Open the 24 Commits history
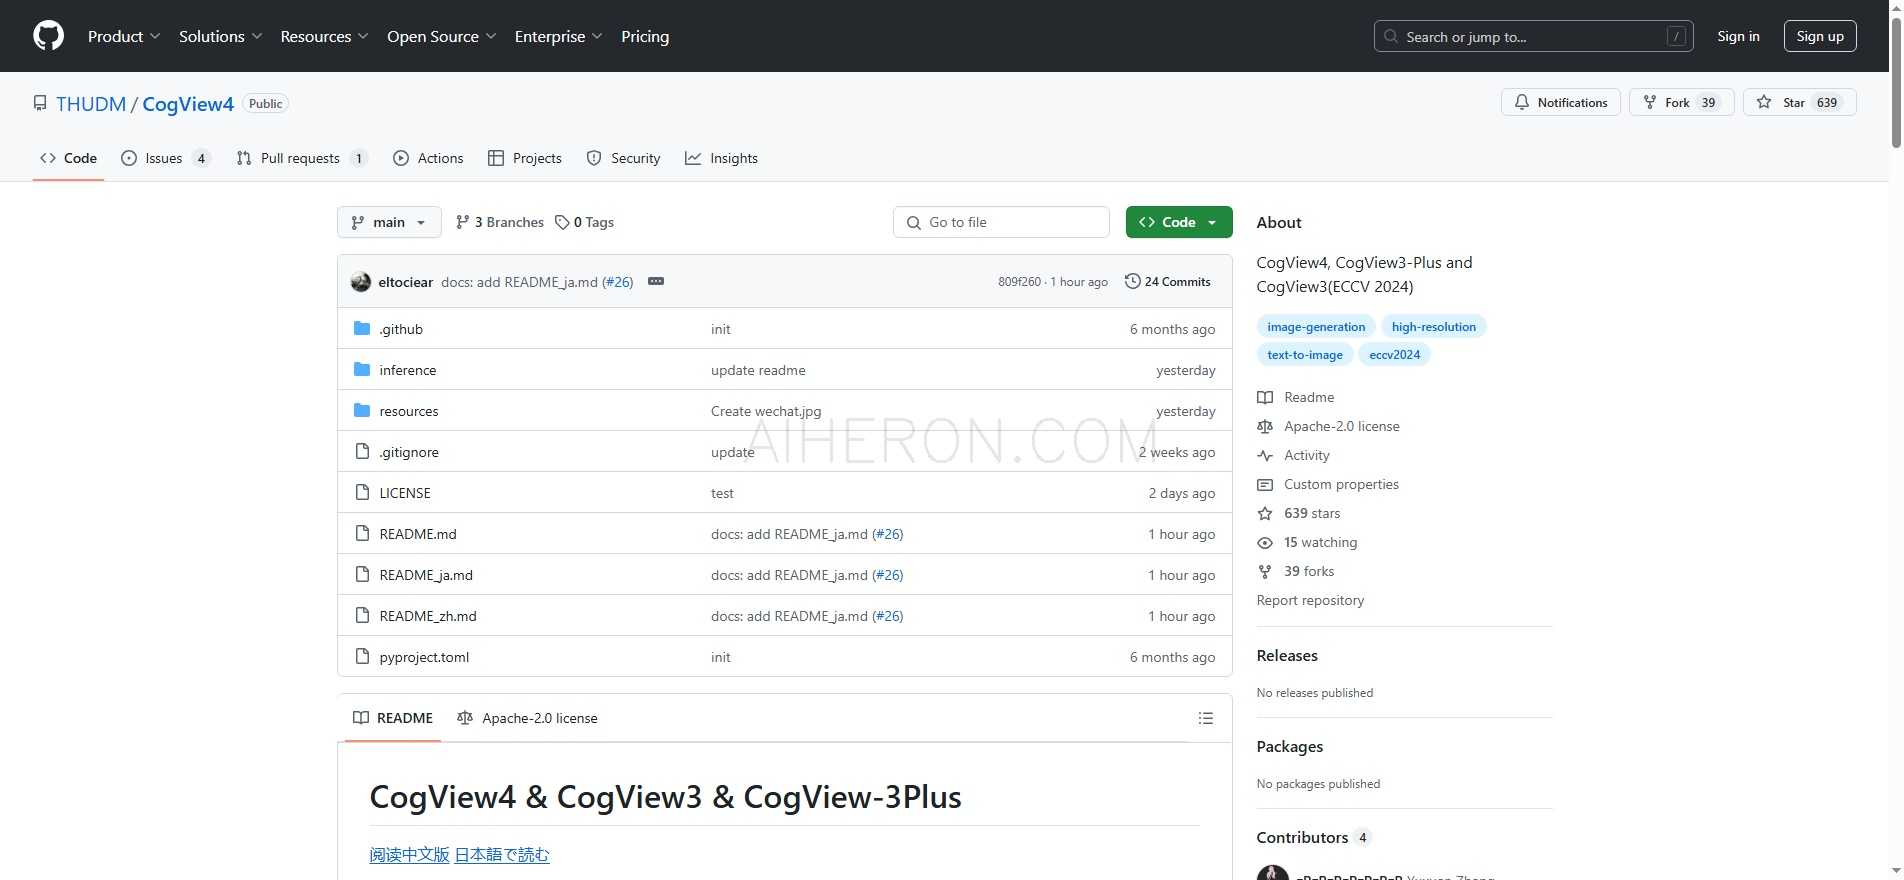This screenshot has height=880, width=1904. point(1168,282)
